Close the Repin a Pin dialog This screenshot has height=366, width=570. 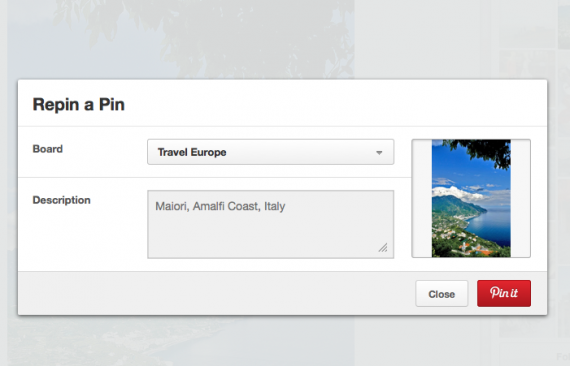point(442,294)
